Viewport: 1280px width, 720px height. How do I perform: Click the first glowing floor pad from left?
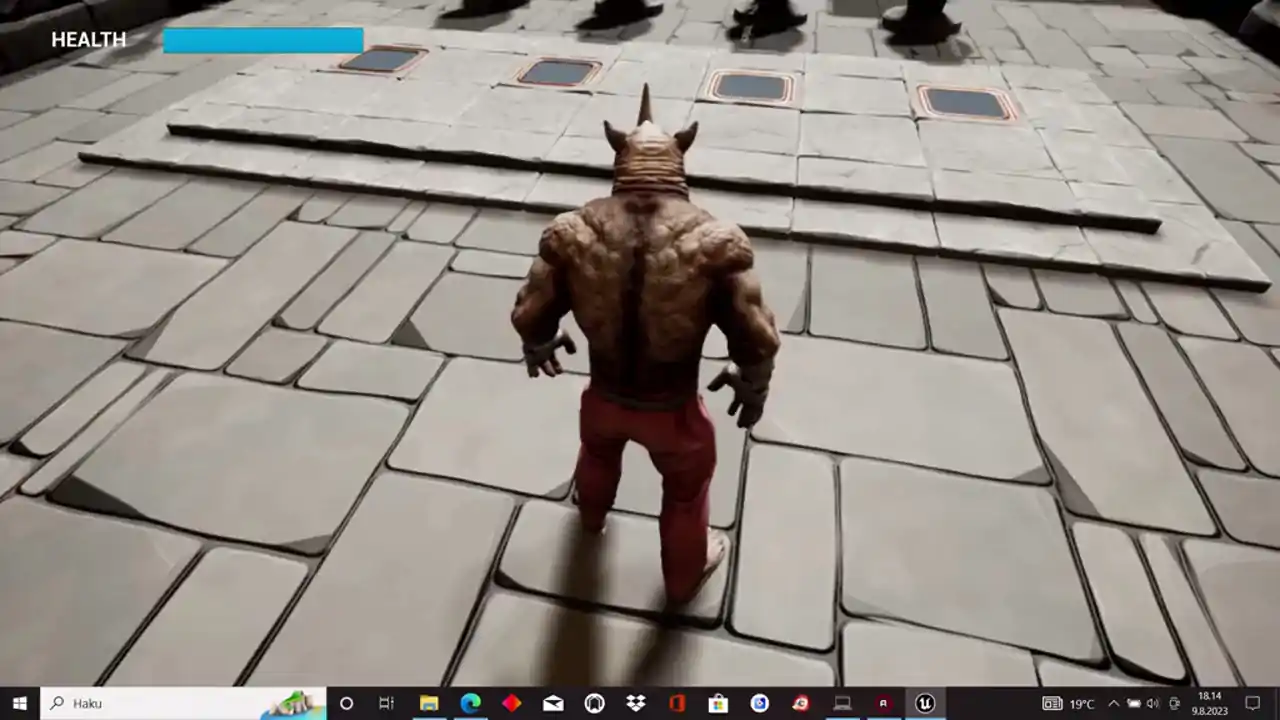coord(383,59)
